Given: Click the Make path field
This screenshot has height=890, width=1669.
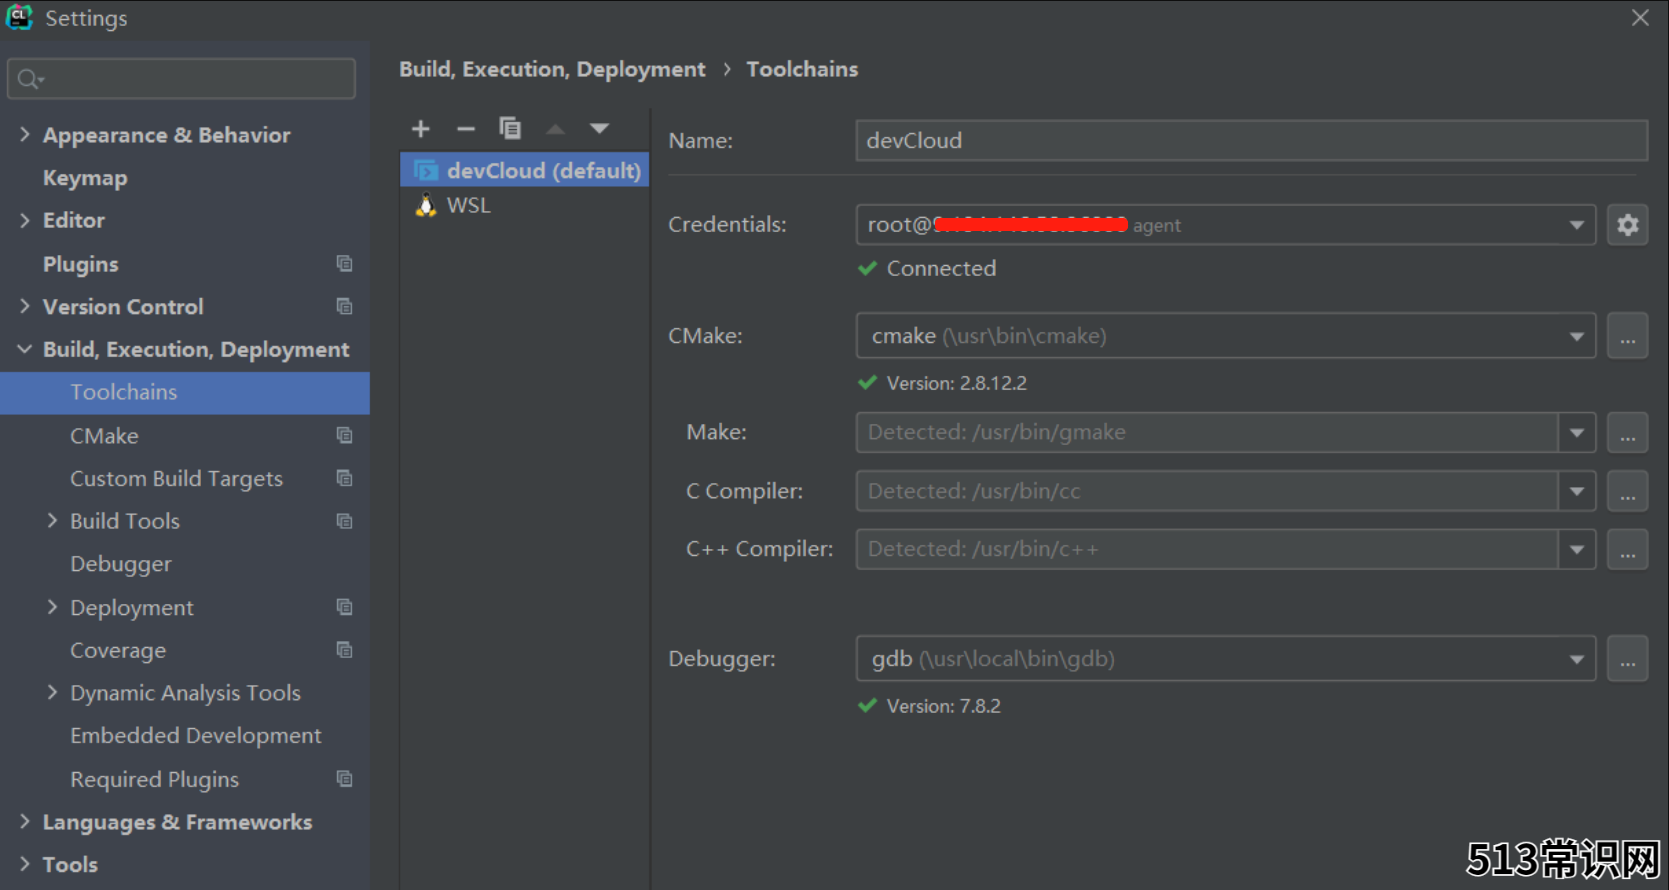Looking at the screenshot, I should pyautogui.click(x=1207, y=433).
